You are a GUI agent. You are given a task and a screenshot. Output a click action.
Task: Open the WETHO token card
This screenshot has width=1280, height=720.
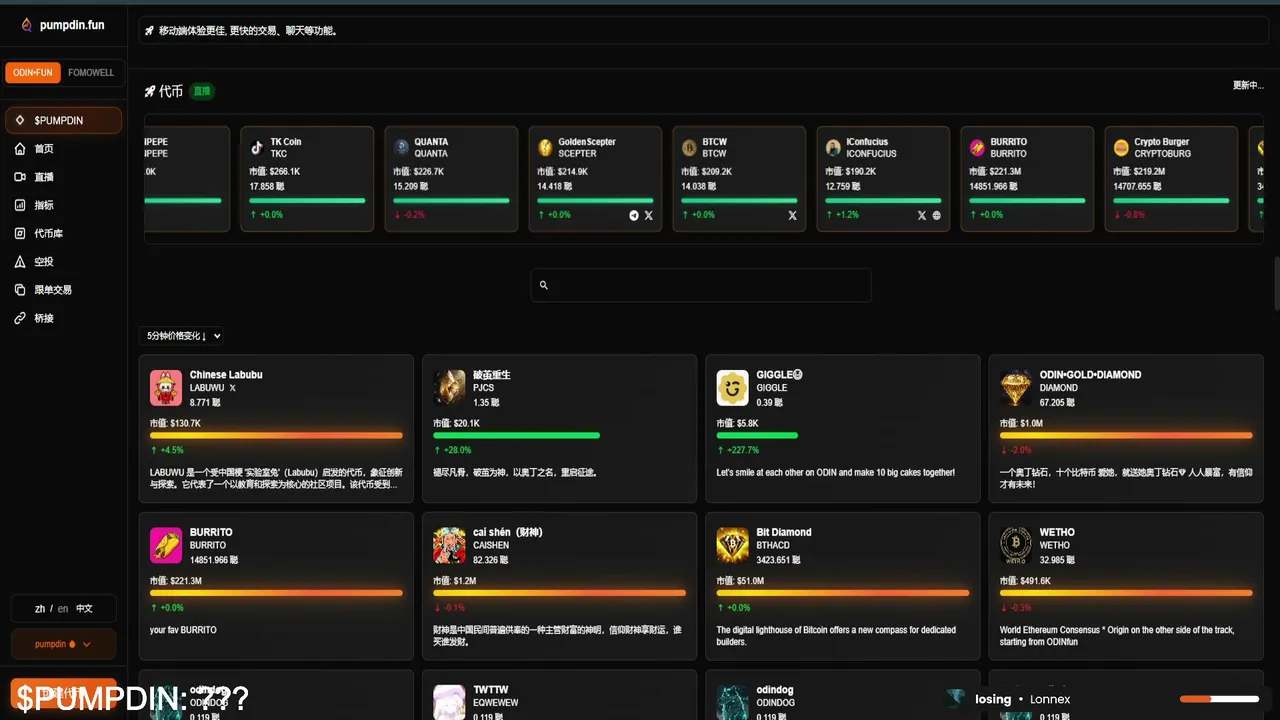[1126, 586]
